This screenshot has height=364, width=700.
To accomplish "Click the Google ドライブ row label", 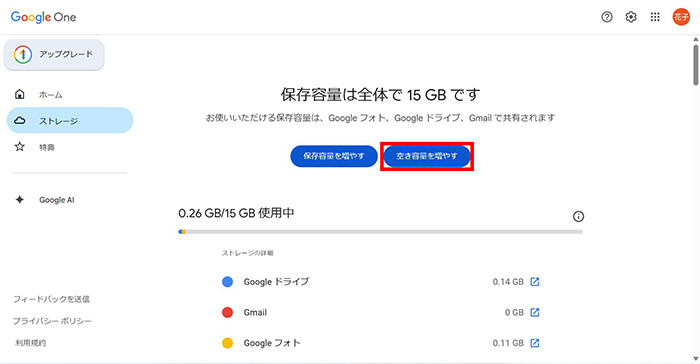I will click(276, 282).
